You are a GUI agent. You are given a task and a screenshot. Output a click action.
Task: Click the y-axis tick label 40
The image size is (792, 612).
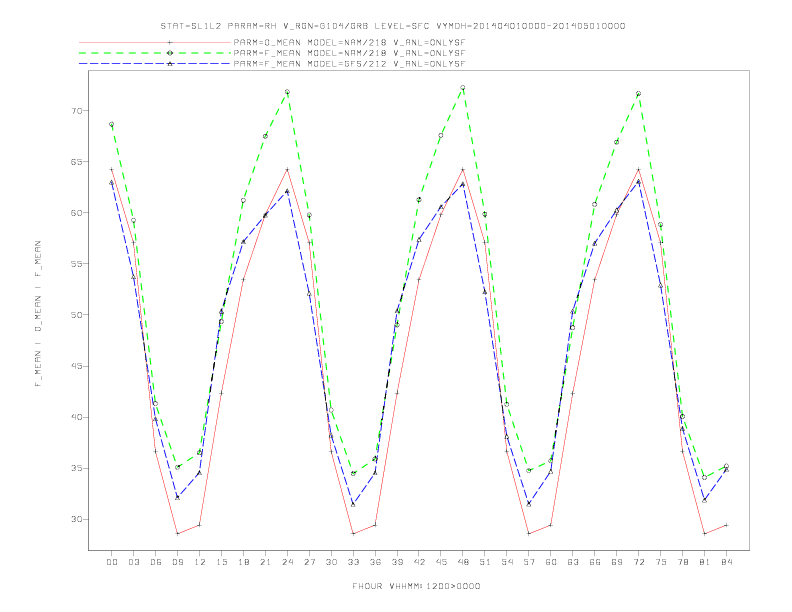pyautogui.click(x=76, y=417)
